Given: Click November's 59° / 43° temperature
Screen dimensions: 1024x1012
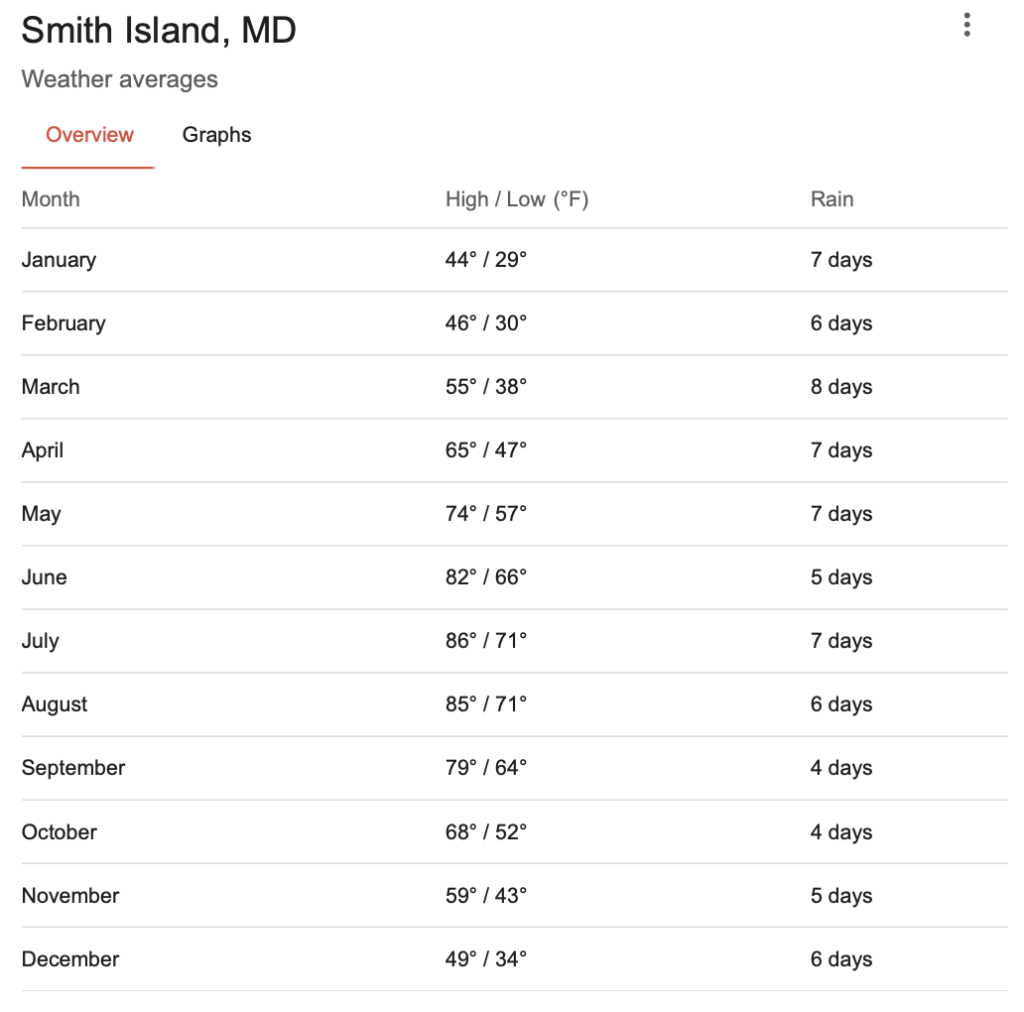Looking at the screenshot, I should (486, 896).
